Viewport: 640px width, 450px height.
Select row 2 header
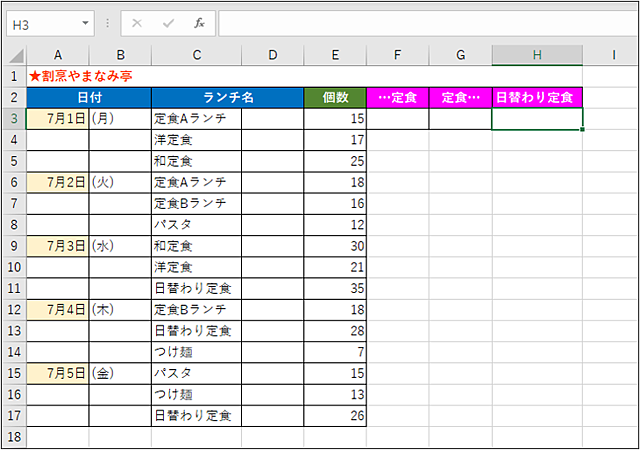(15, 97)
